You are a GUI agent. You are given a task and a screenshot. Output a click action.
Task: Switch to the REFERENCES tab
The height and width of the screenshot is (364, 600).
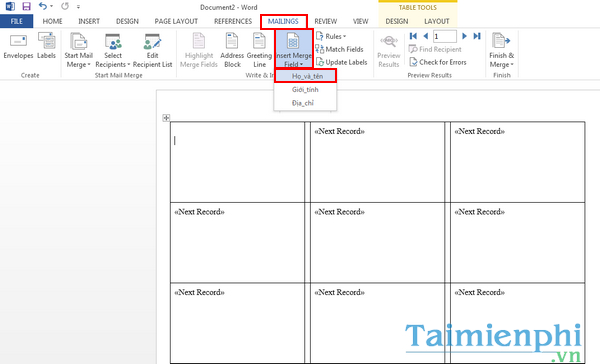pos(233,21)
